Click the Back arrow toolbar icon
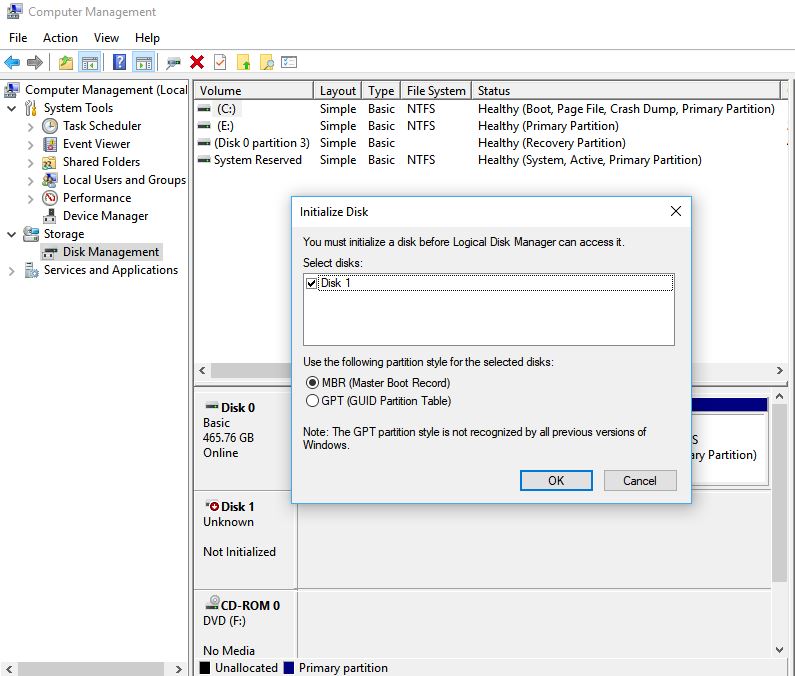 tap(12, 63)
